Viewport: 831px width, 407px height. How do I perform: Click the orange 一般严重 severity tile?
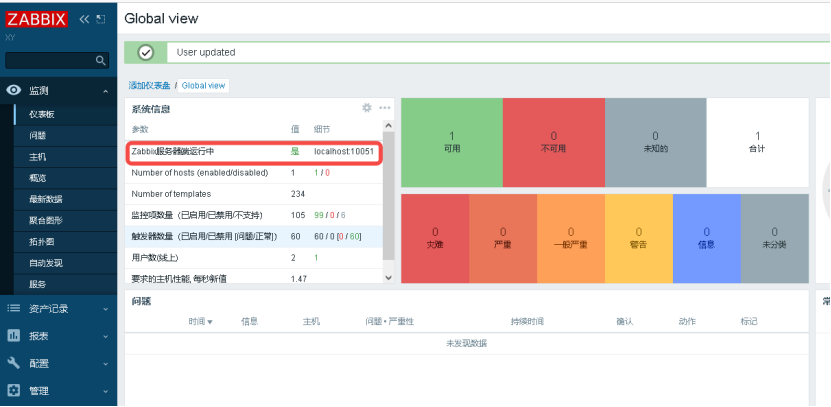pos(571,238)
